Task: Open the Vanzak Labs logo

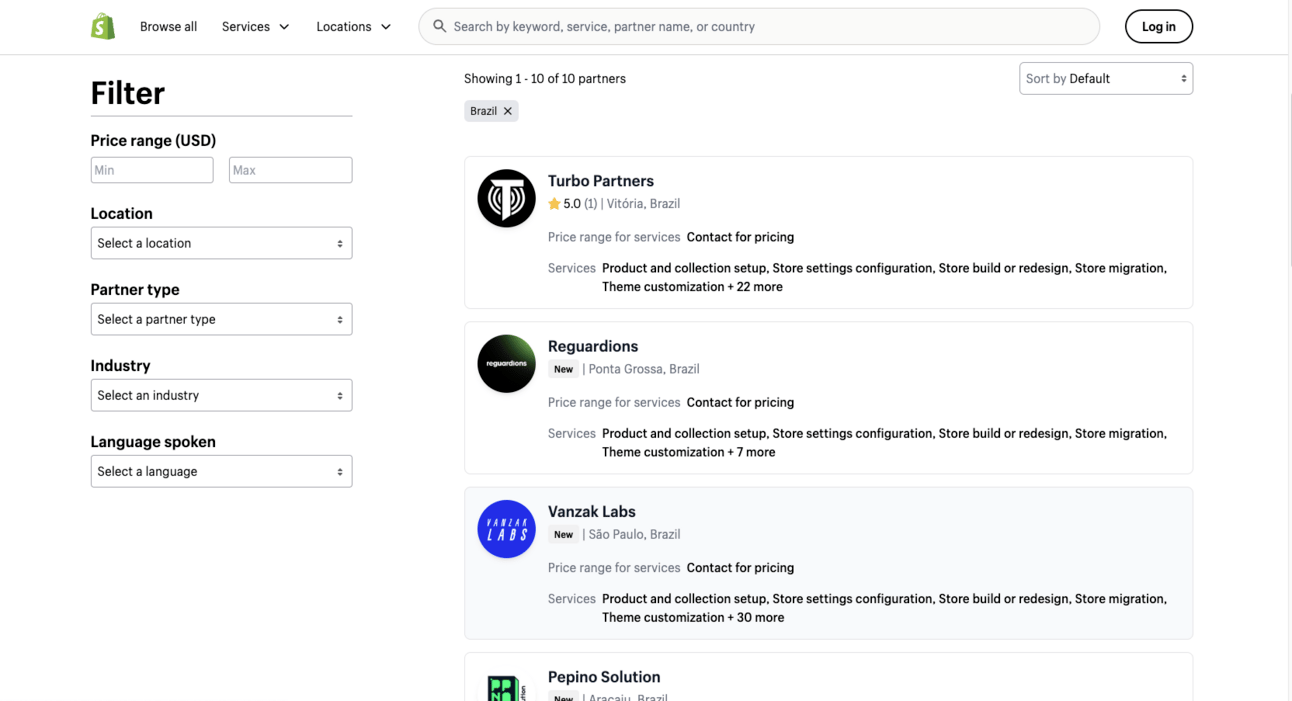Action: (506, 529)
